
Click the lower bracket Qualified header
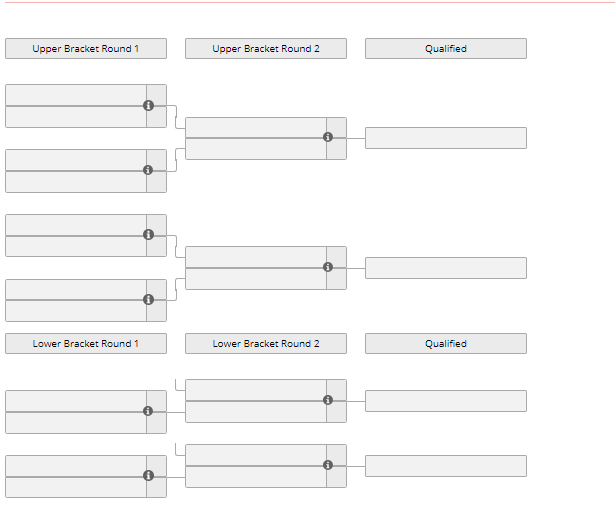click(446, 344)
